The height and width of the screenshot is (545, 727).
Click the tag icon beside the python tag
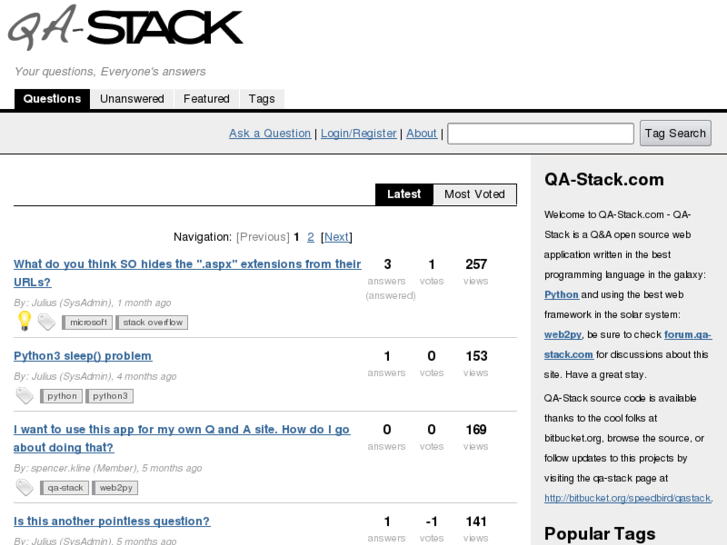pyautogui.click(x=24, y=396)
